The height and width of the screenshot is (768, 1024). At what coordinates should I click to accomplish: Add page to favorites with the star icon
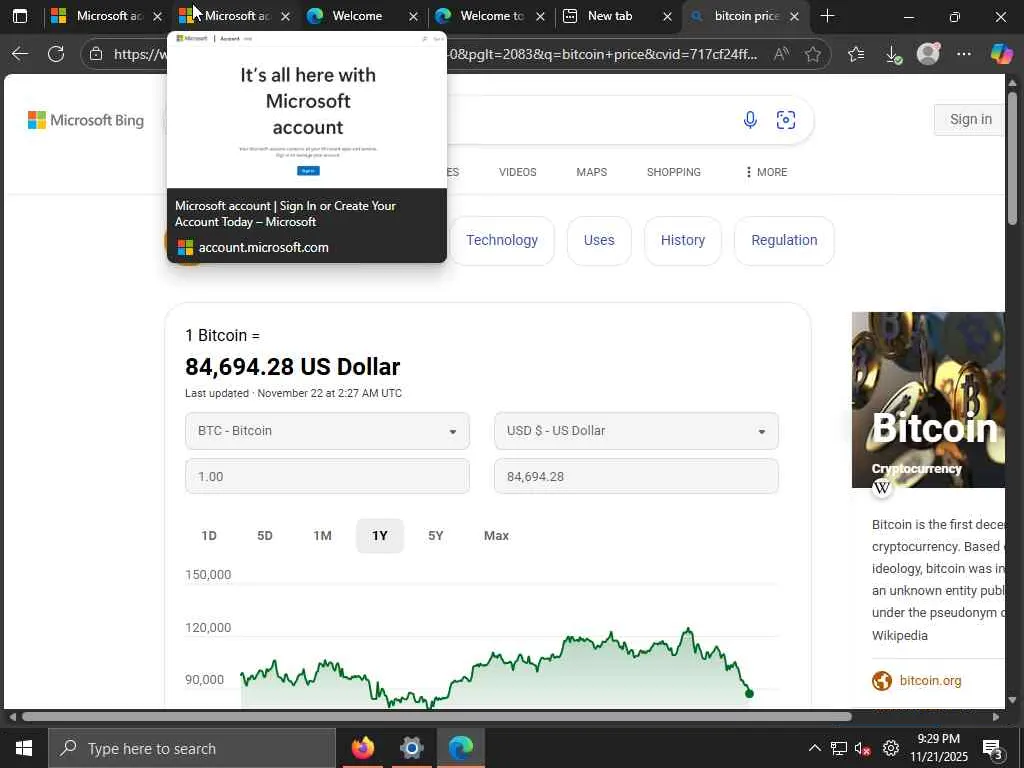point(812,54)
